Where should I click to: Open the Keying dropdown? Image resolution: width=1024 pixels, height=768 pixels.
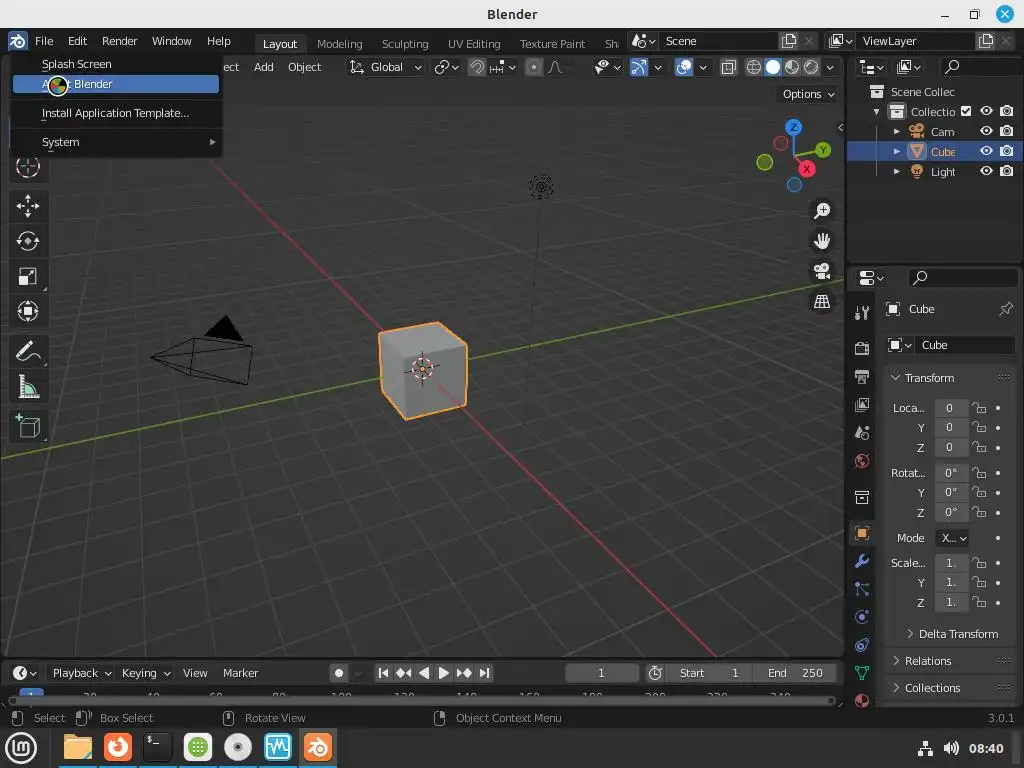point(146,673)
